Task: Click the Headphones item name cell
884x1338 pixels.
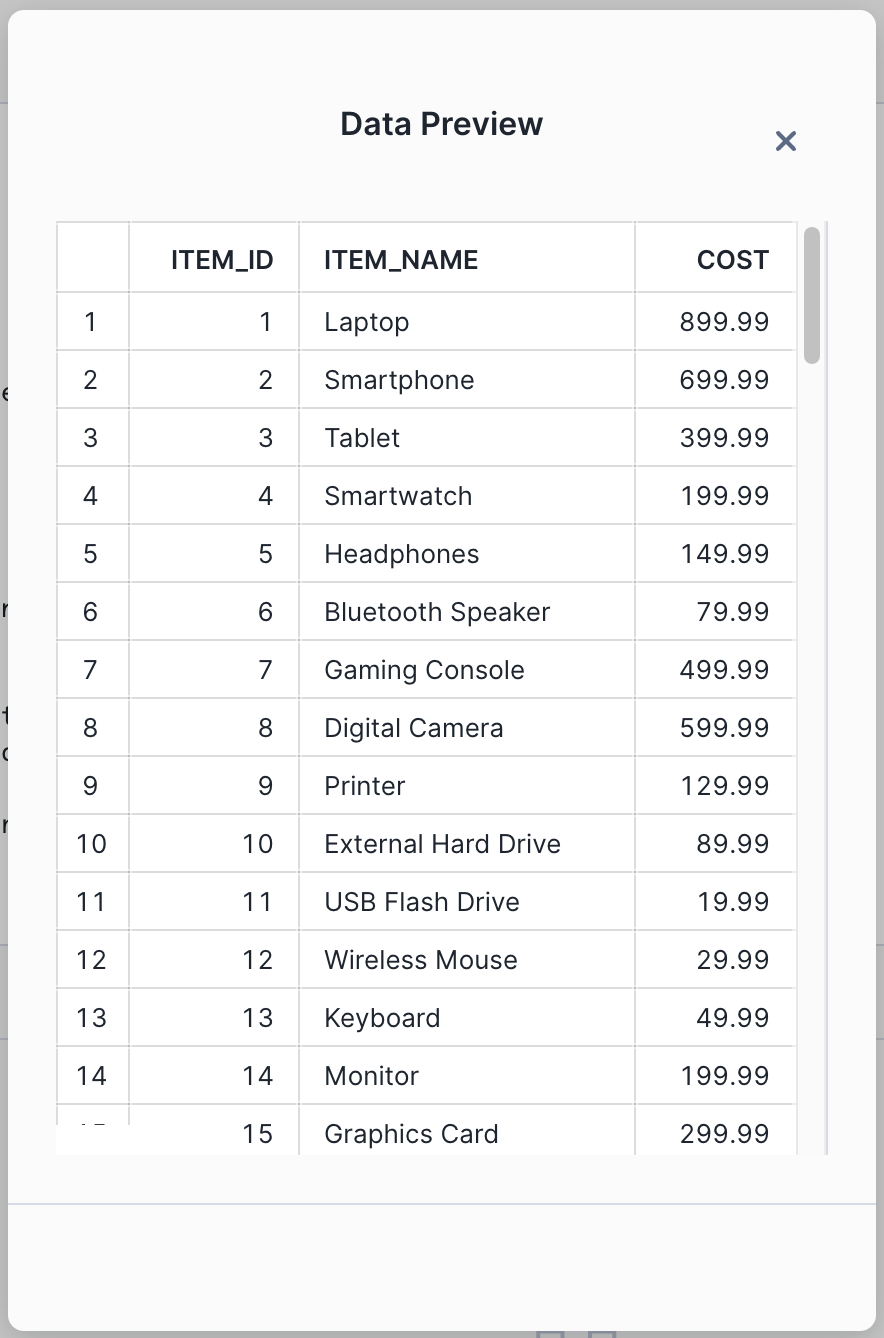Action: click(402, 554)
